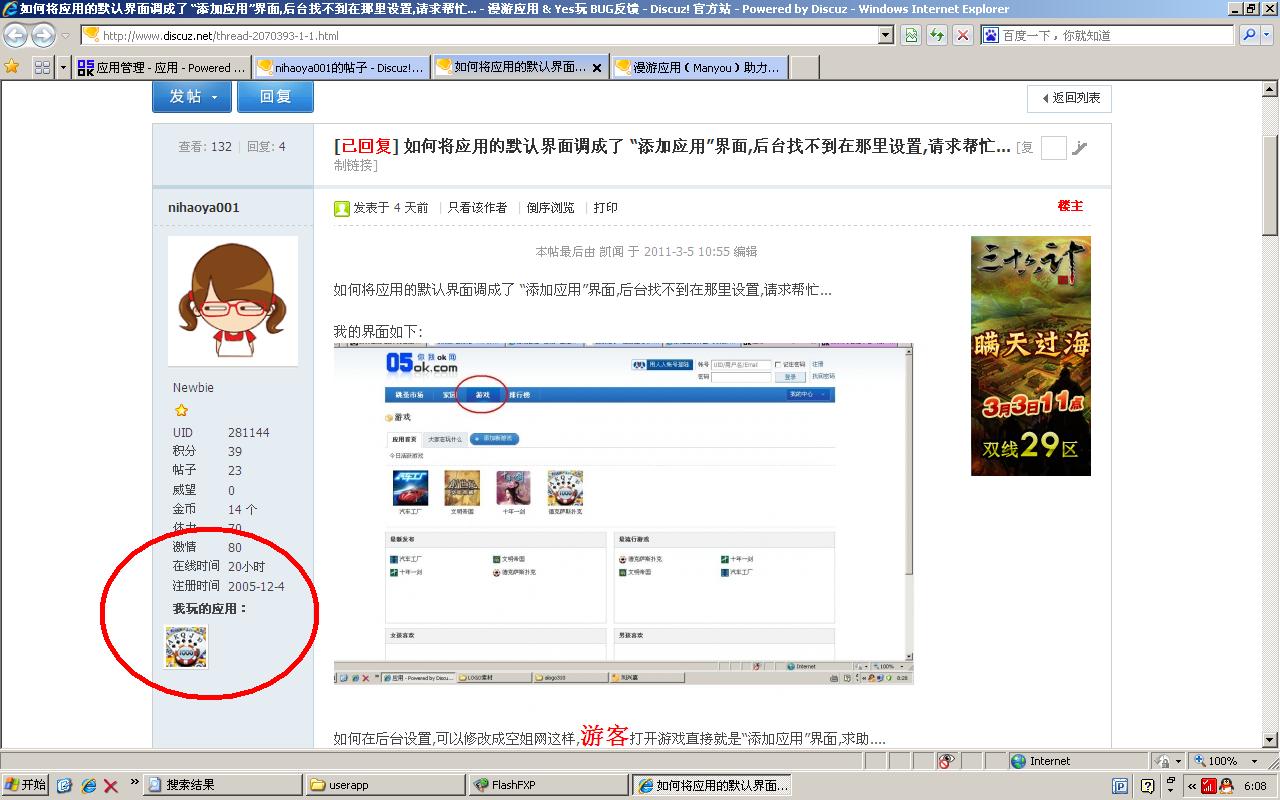Click the 瞒天过海 game advertisement banner
Image resolution: width=1280 pixels, height=800 pixels.
[1031, 356]
